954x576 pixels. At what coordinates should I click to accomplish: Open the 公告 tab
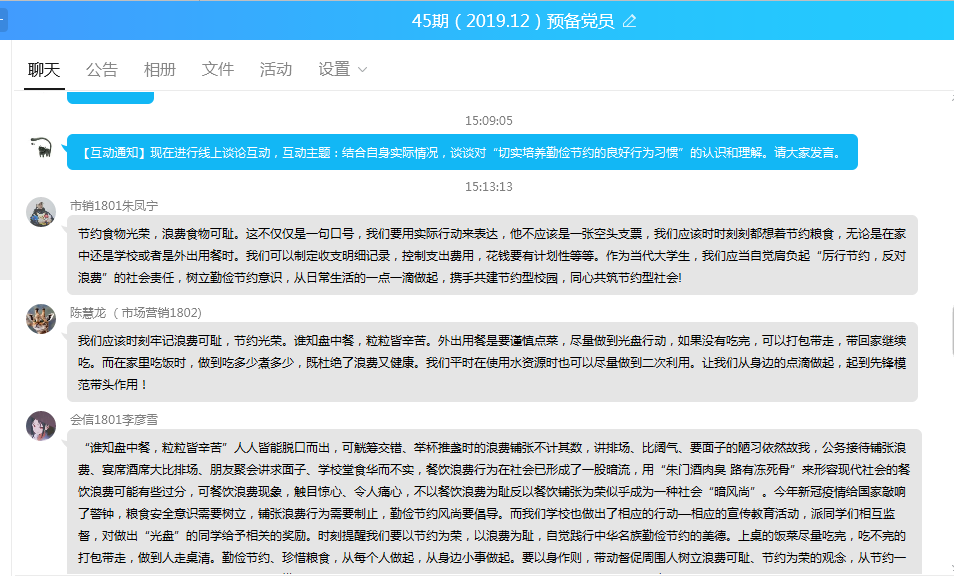(x=102, y=70)
